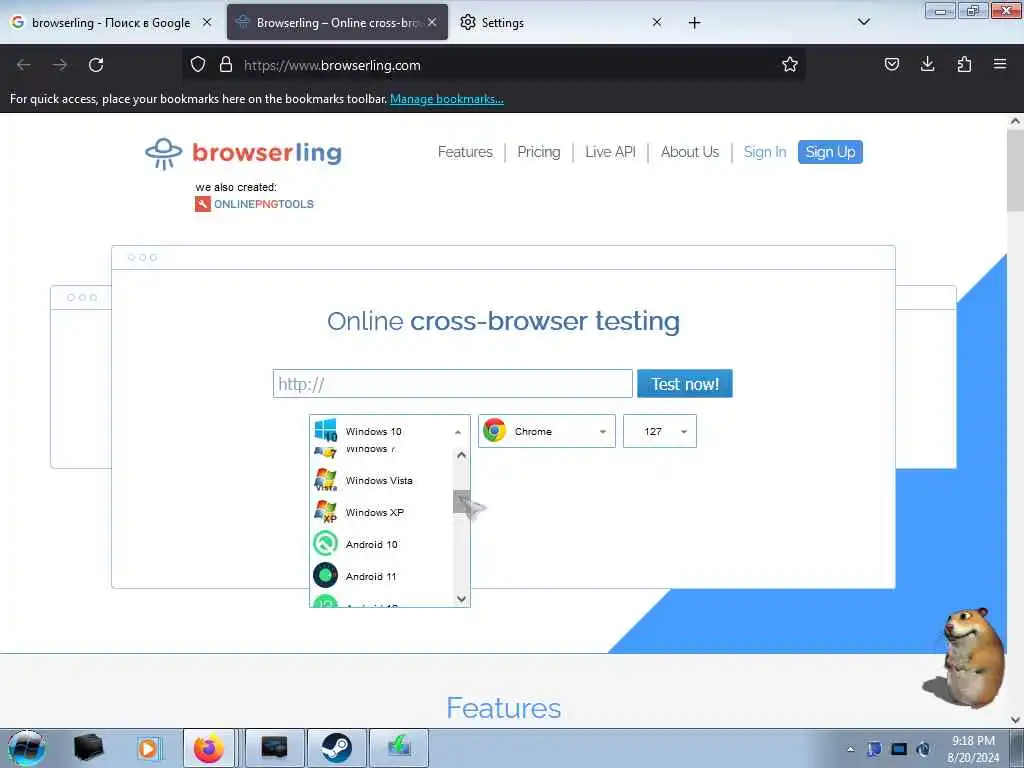Click the ONLINEPNGTOOLS red icon

pos(202,204)
